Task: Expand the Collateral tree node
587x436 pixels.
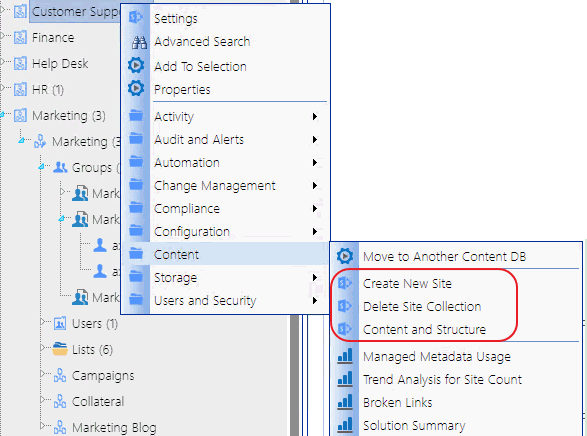Action: pos(42,400)
